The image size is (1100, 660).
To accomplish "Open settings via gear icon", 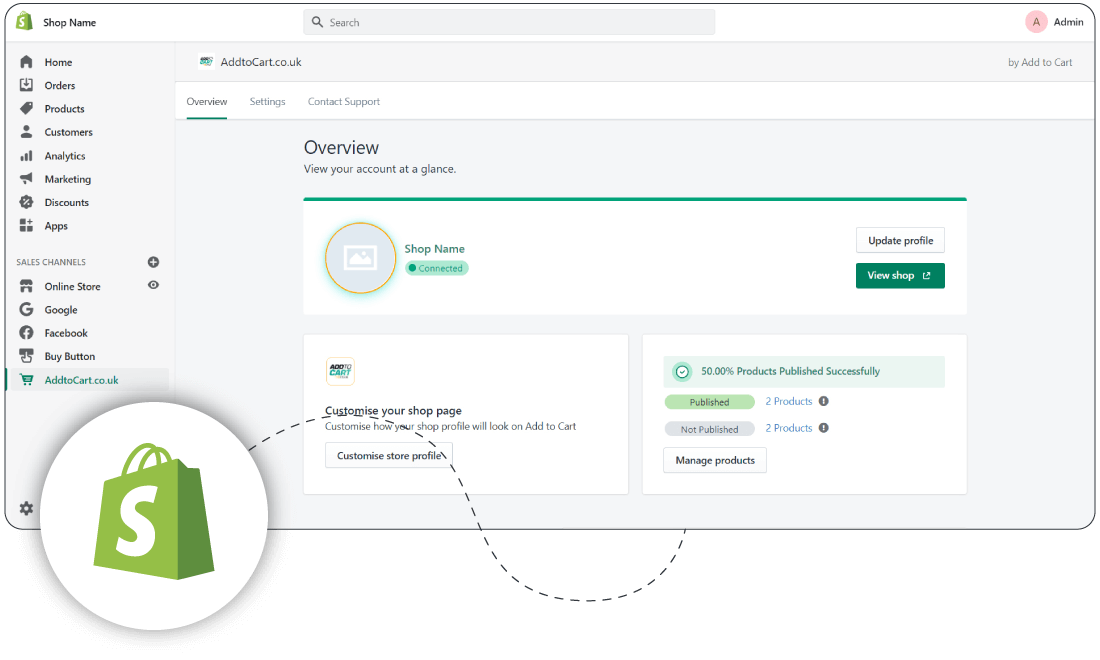I will [x=26, y=508].
